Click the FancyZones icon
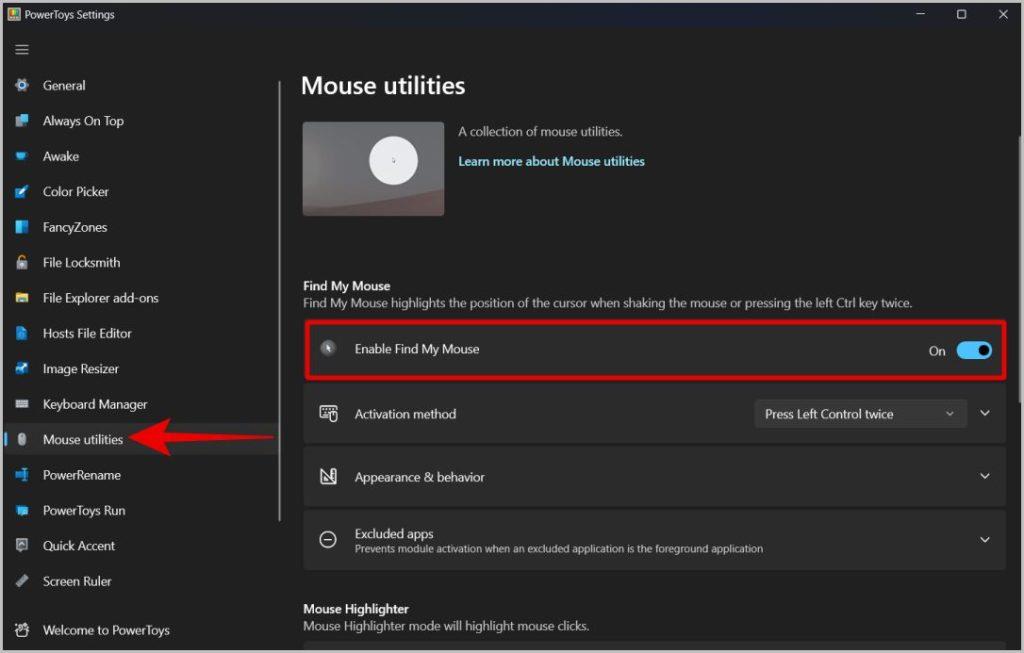Image resolution: width=1024 pixels, height=653 pixels. (22, 227)
